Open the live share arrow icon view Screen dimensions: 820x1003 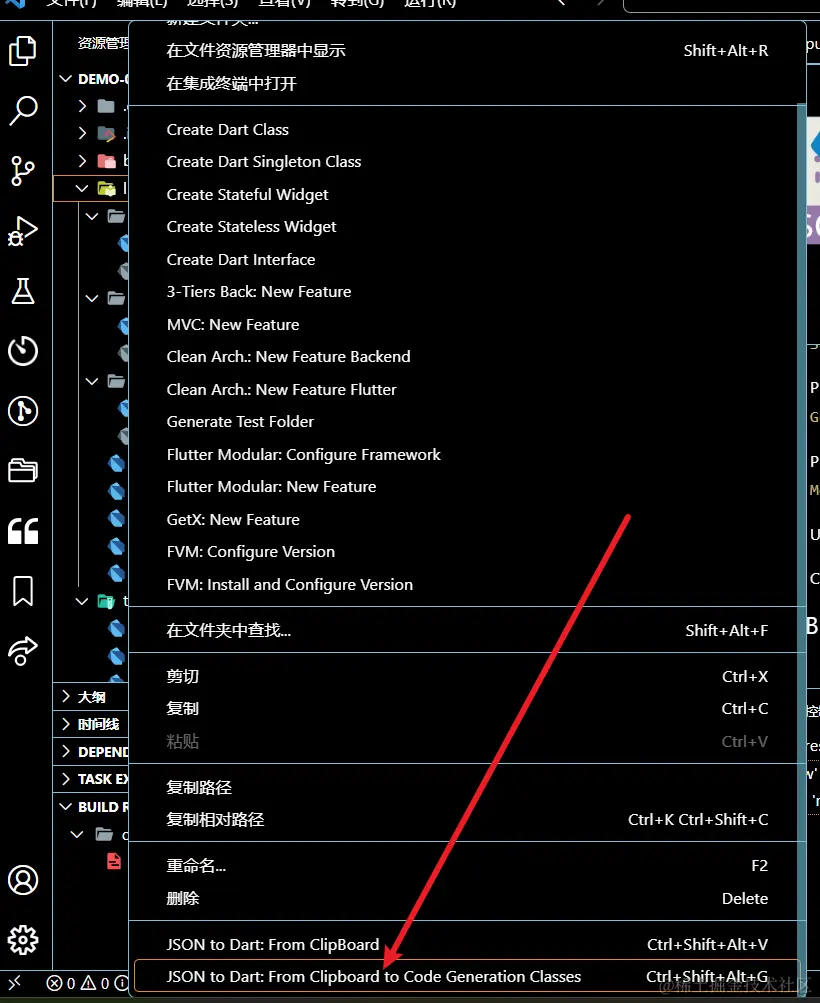tap(23, 651)
